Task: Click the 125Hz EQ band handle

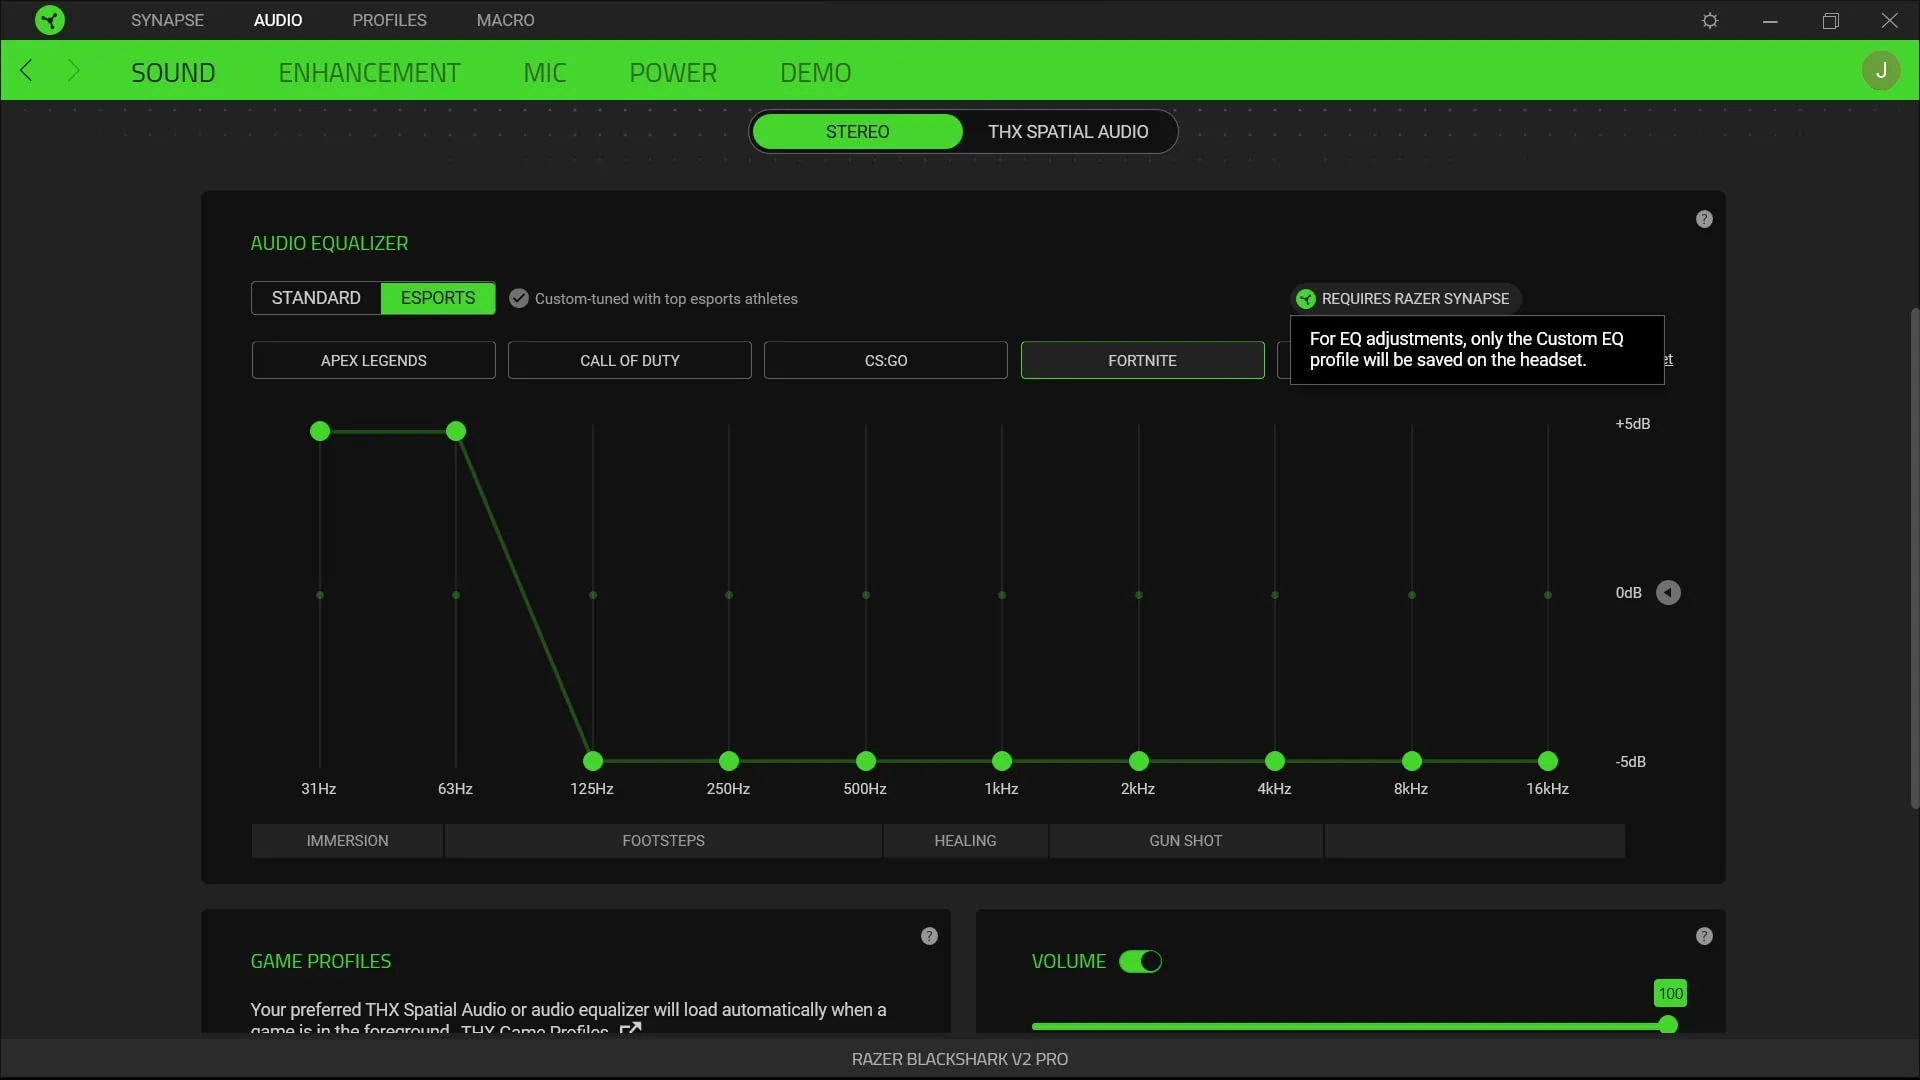Action: (593, 761)
